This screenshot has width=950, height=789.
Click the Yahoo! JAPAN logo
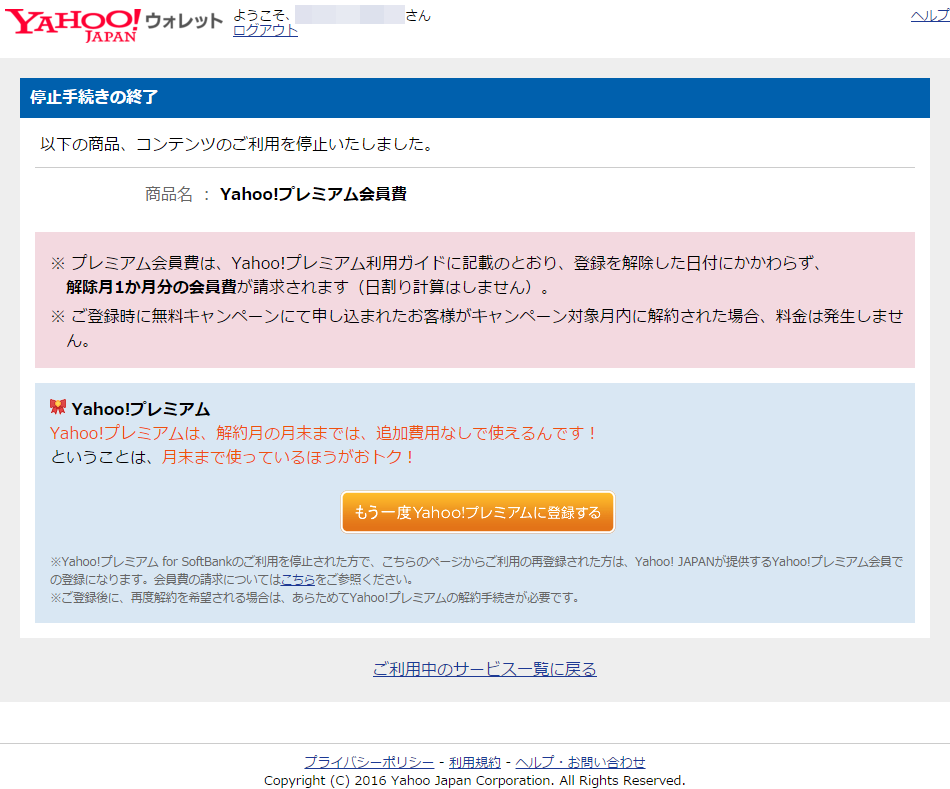point(73,25)
